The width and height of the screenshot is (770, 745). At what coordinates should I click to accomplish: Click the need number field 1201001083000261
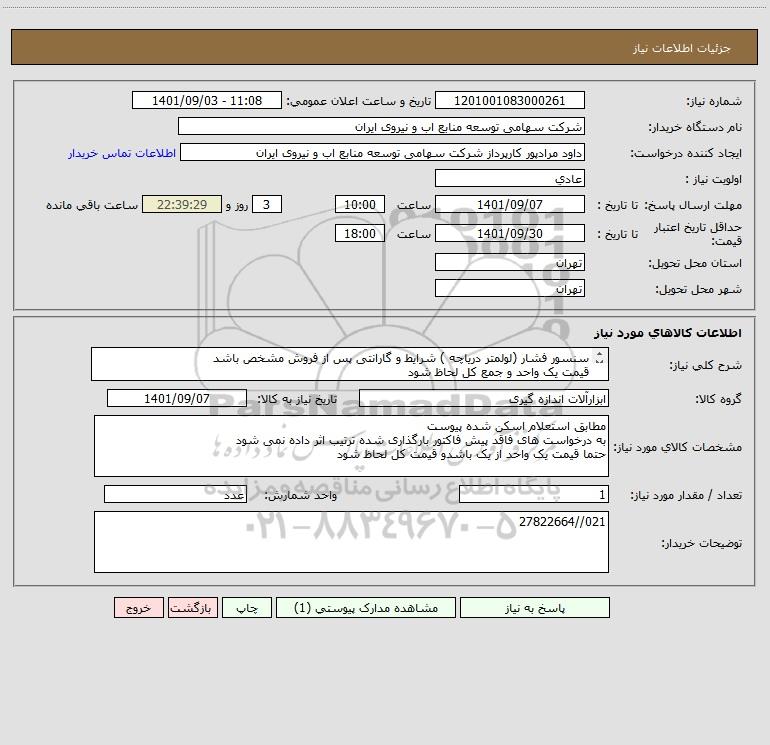pyautogui.click(x=510, y=100)
